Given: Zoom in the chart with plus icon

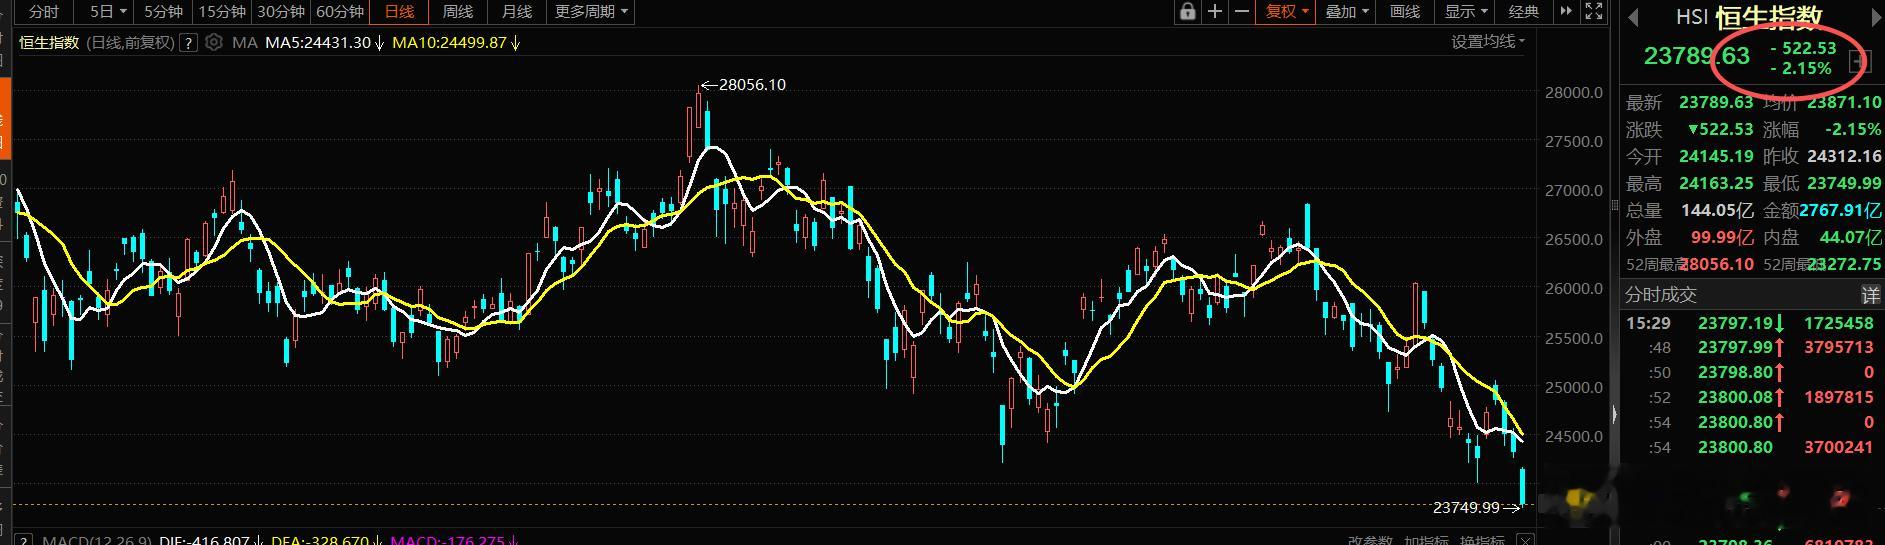Looking at the screenshot, I should pos(1215,12).
